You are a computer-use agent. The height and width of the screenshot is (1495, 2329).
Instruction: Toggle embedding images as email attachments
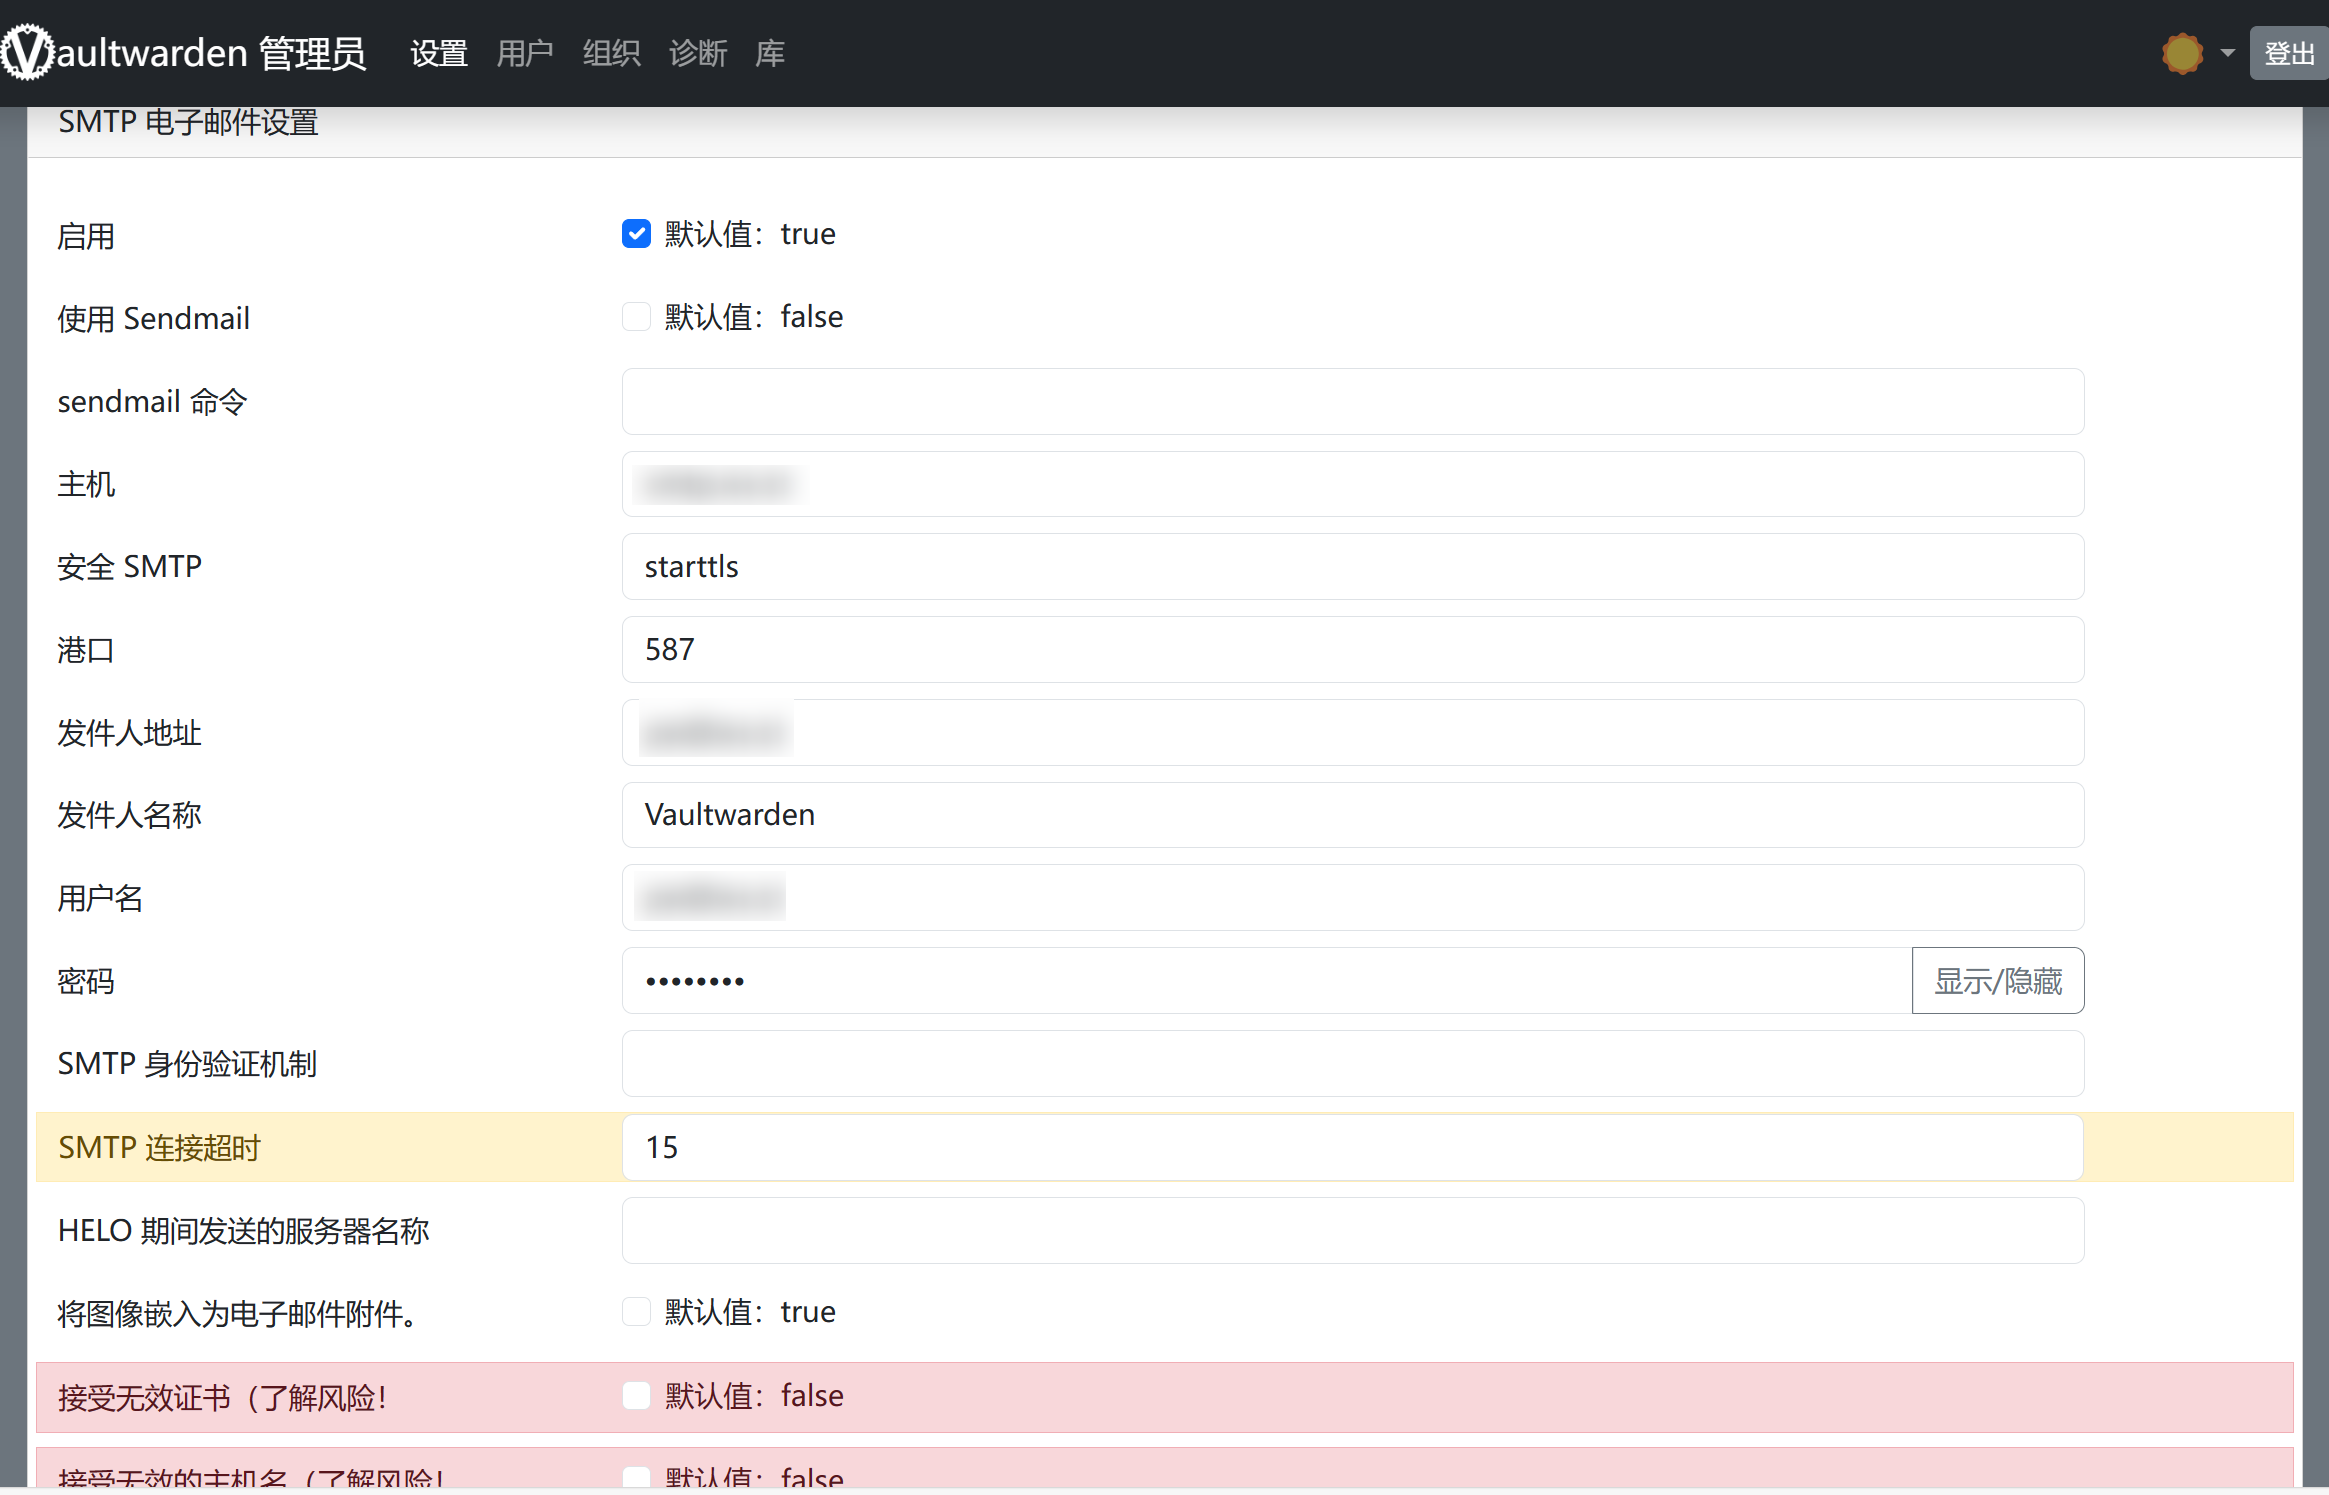coord(636,1312)
